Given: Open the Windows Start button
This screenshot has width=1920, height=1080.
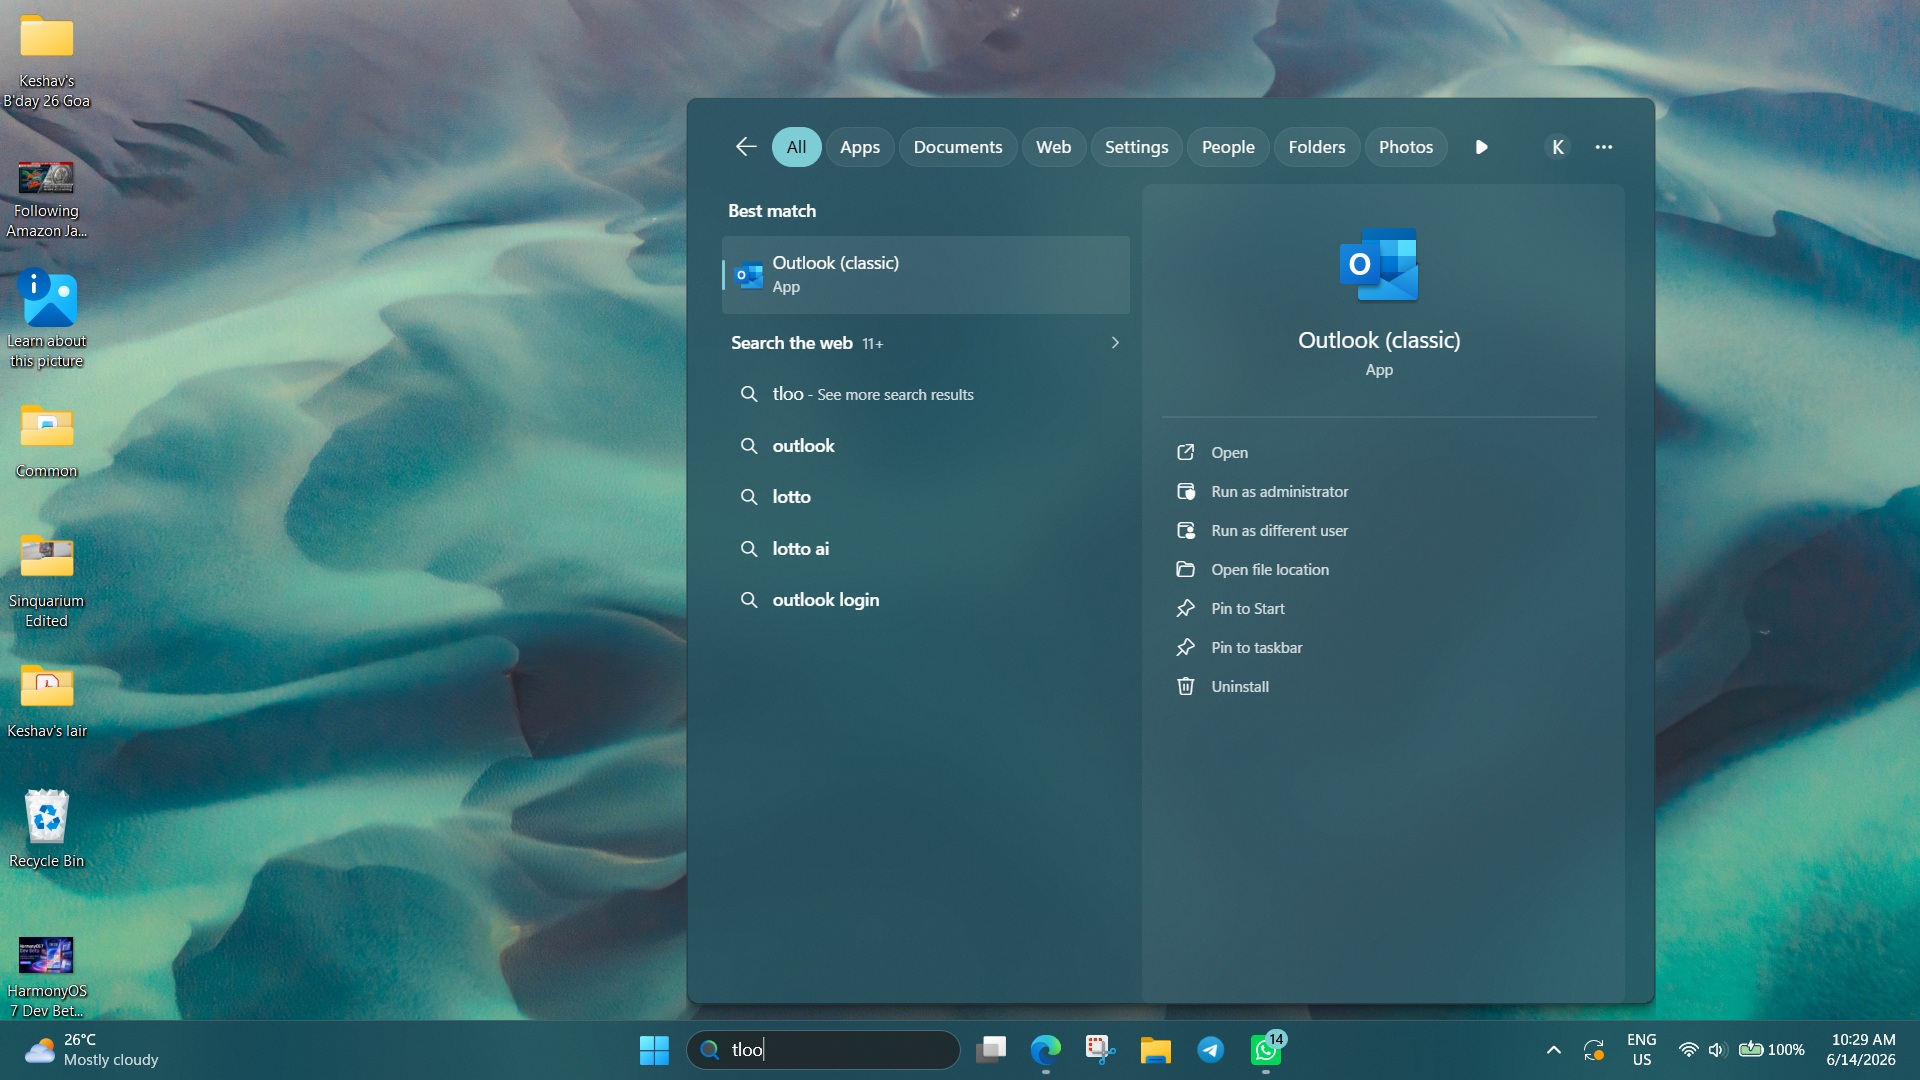Looking at the screenshot, I should tap(654, 1050).
